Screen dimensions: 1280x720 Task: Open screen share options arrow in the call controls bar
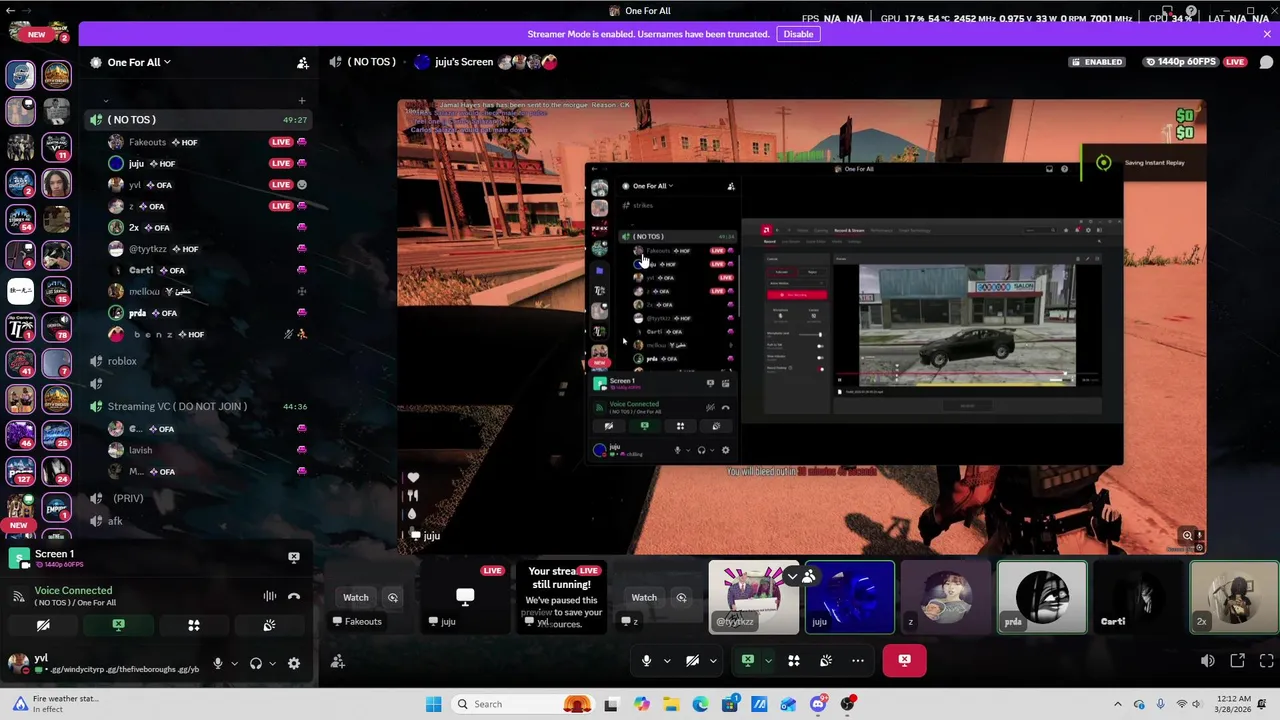[x=768, y=661]
